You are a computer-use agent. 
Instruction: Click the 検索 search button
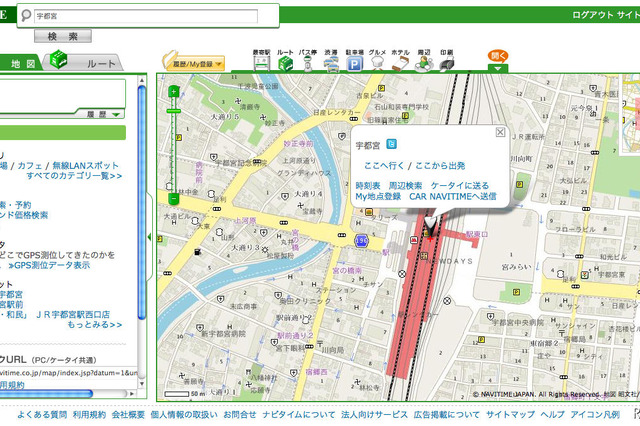click(x=63, y=36)
